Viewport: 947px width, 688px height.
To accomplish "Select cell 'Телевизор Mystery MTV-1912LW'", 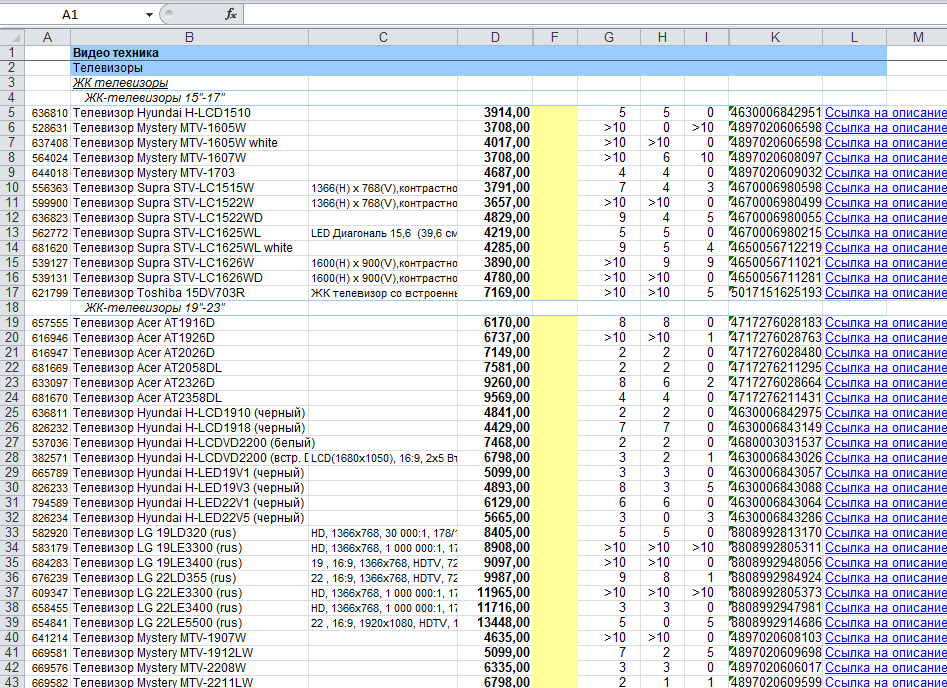I will point(189,652).
